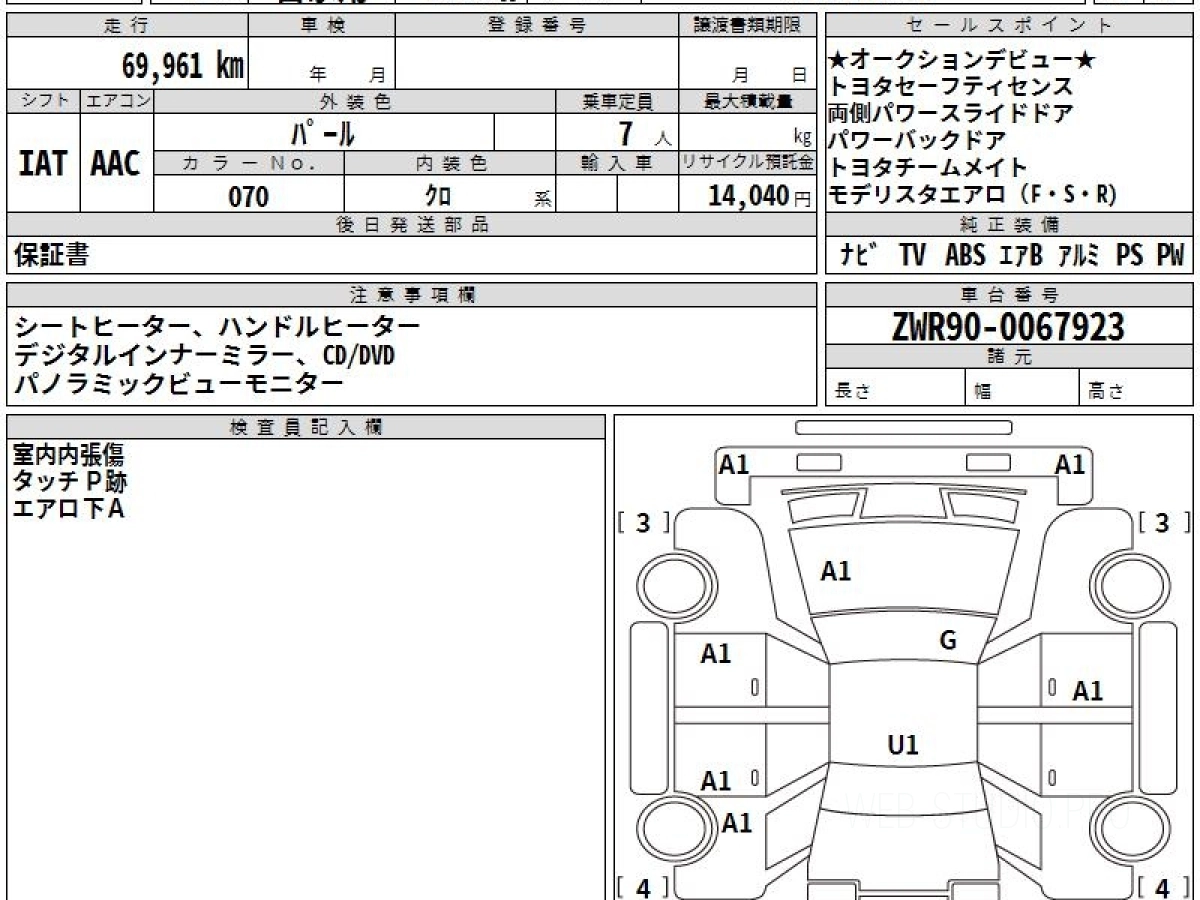
Task: Select the タッチP跡 inspector note
Action: coord(70,482)
